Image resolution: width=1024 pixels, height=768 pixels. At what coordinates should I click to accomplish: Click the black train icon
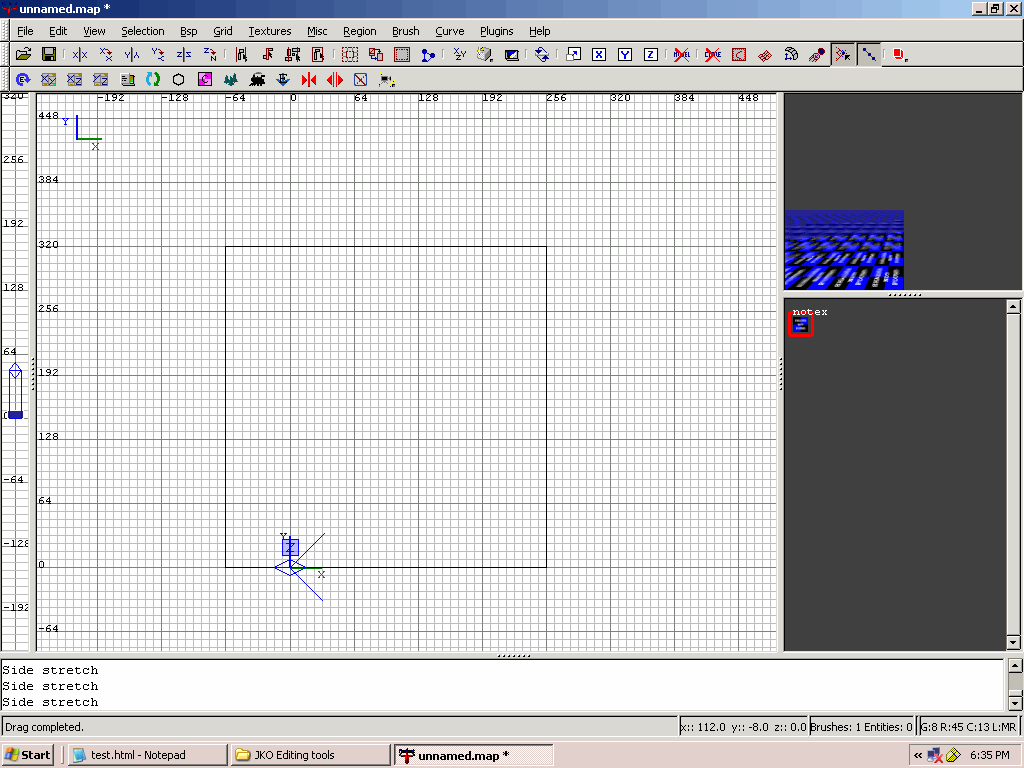pos(257,79)
